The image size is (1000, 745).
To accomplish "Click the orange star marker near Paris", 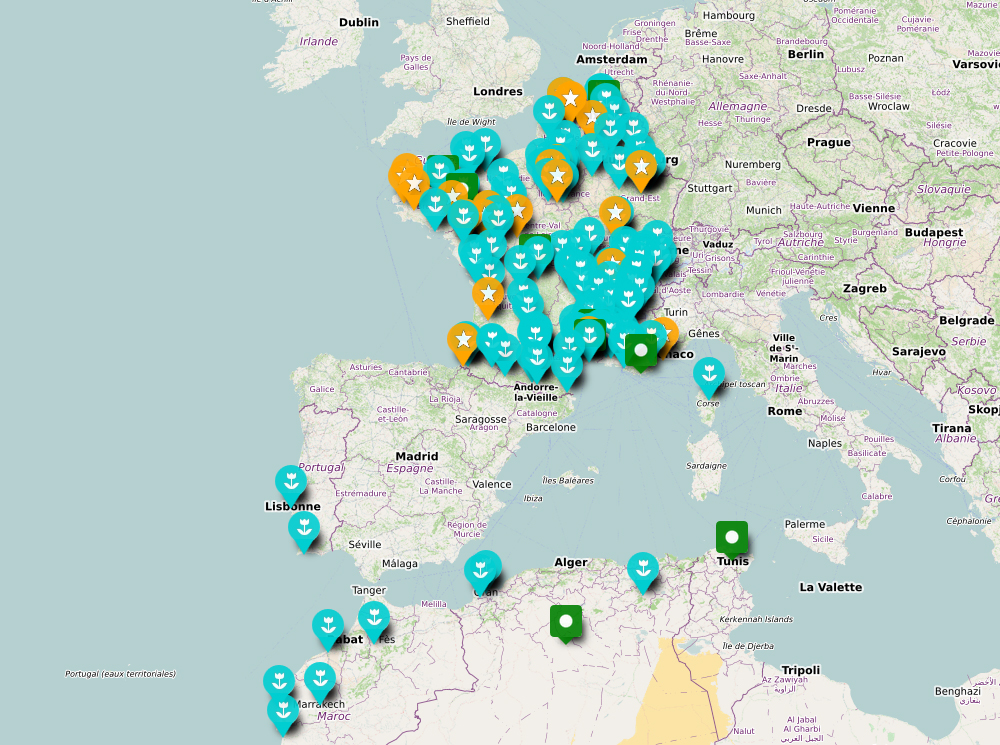I will tap(557, 177).
